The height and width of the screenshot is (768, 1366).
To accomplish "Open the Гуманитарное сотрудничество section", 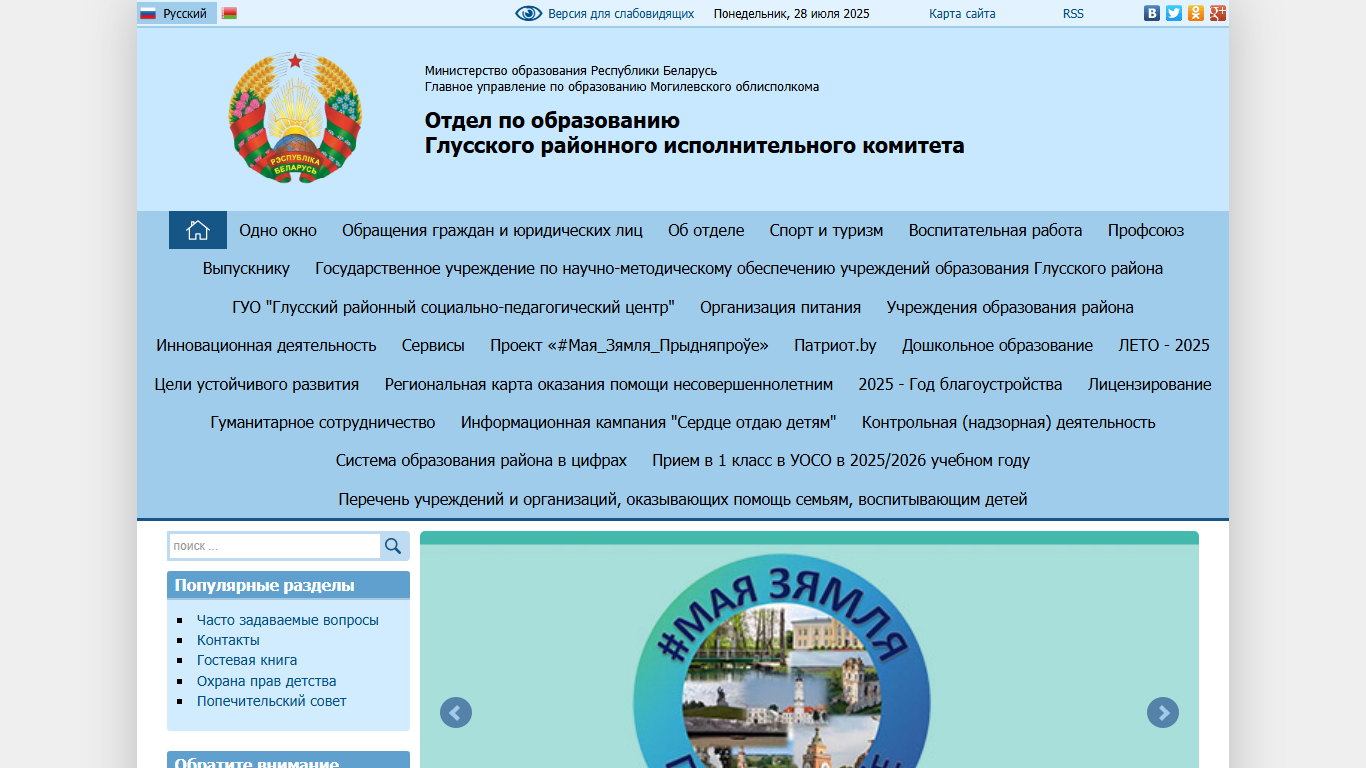I will (x=323, y=422).
